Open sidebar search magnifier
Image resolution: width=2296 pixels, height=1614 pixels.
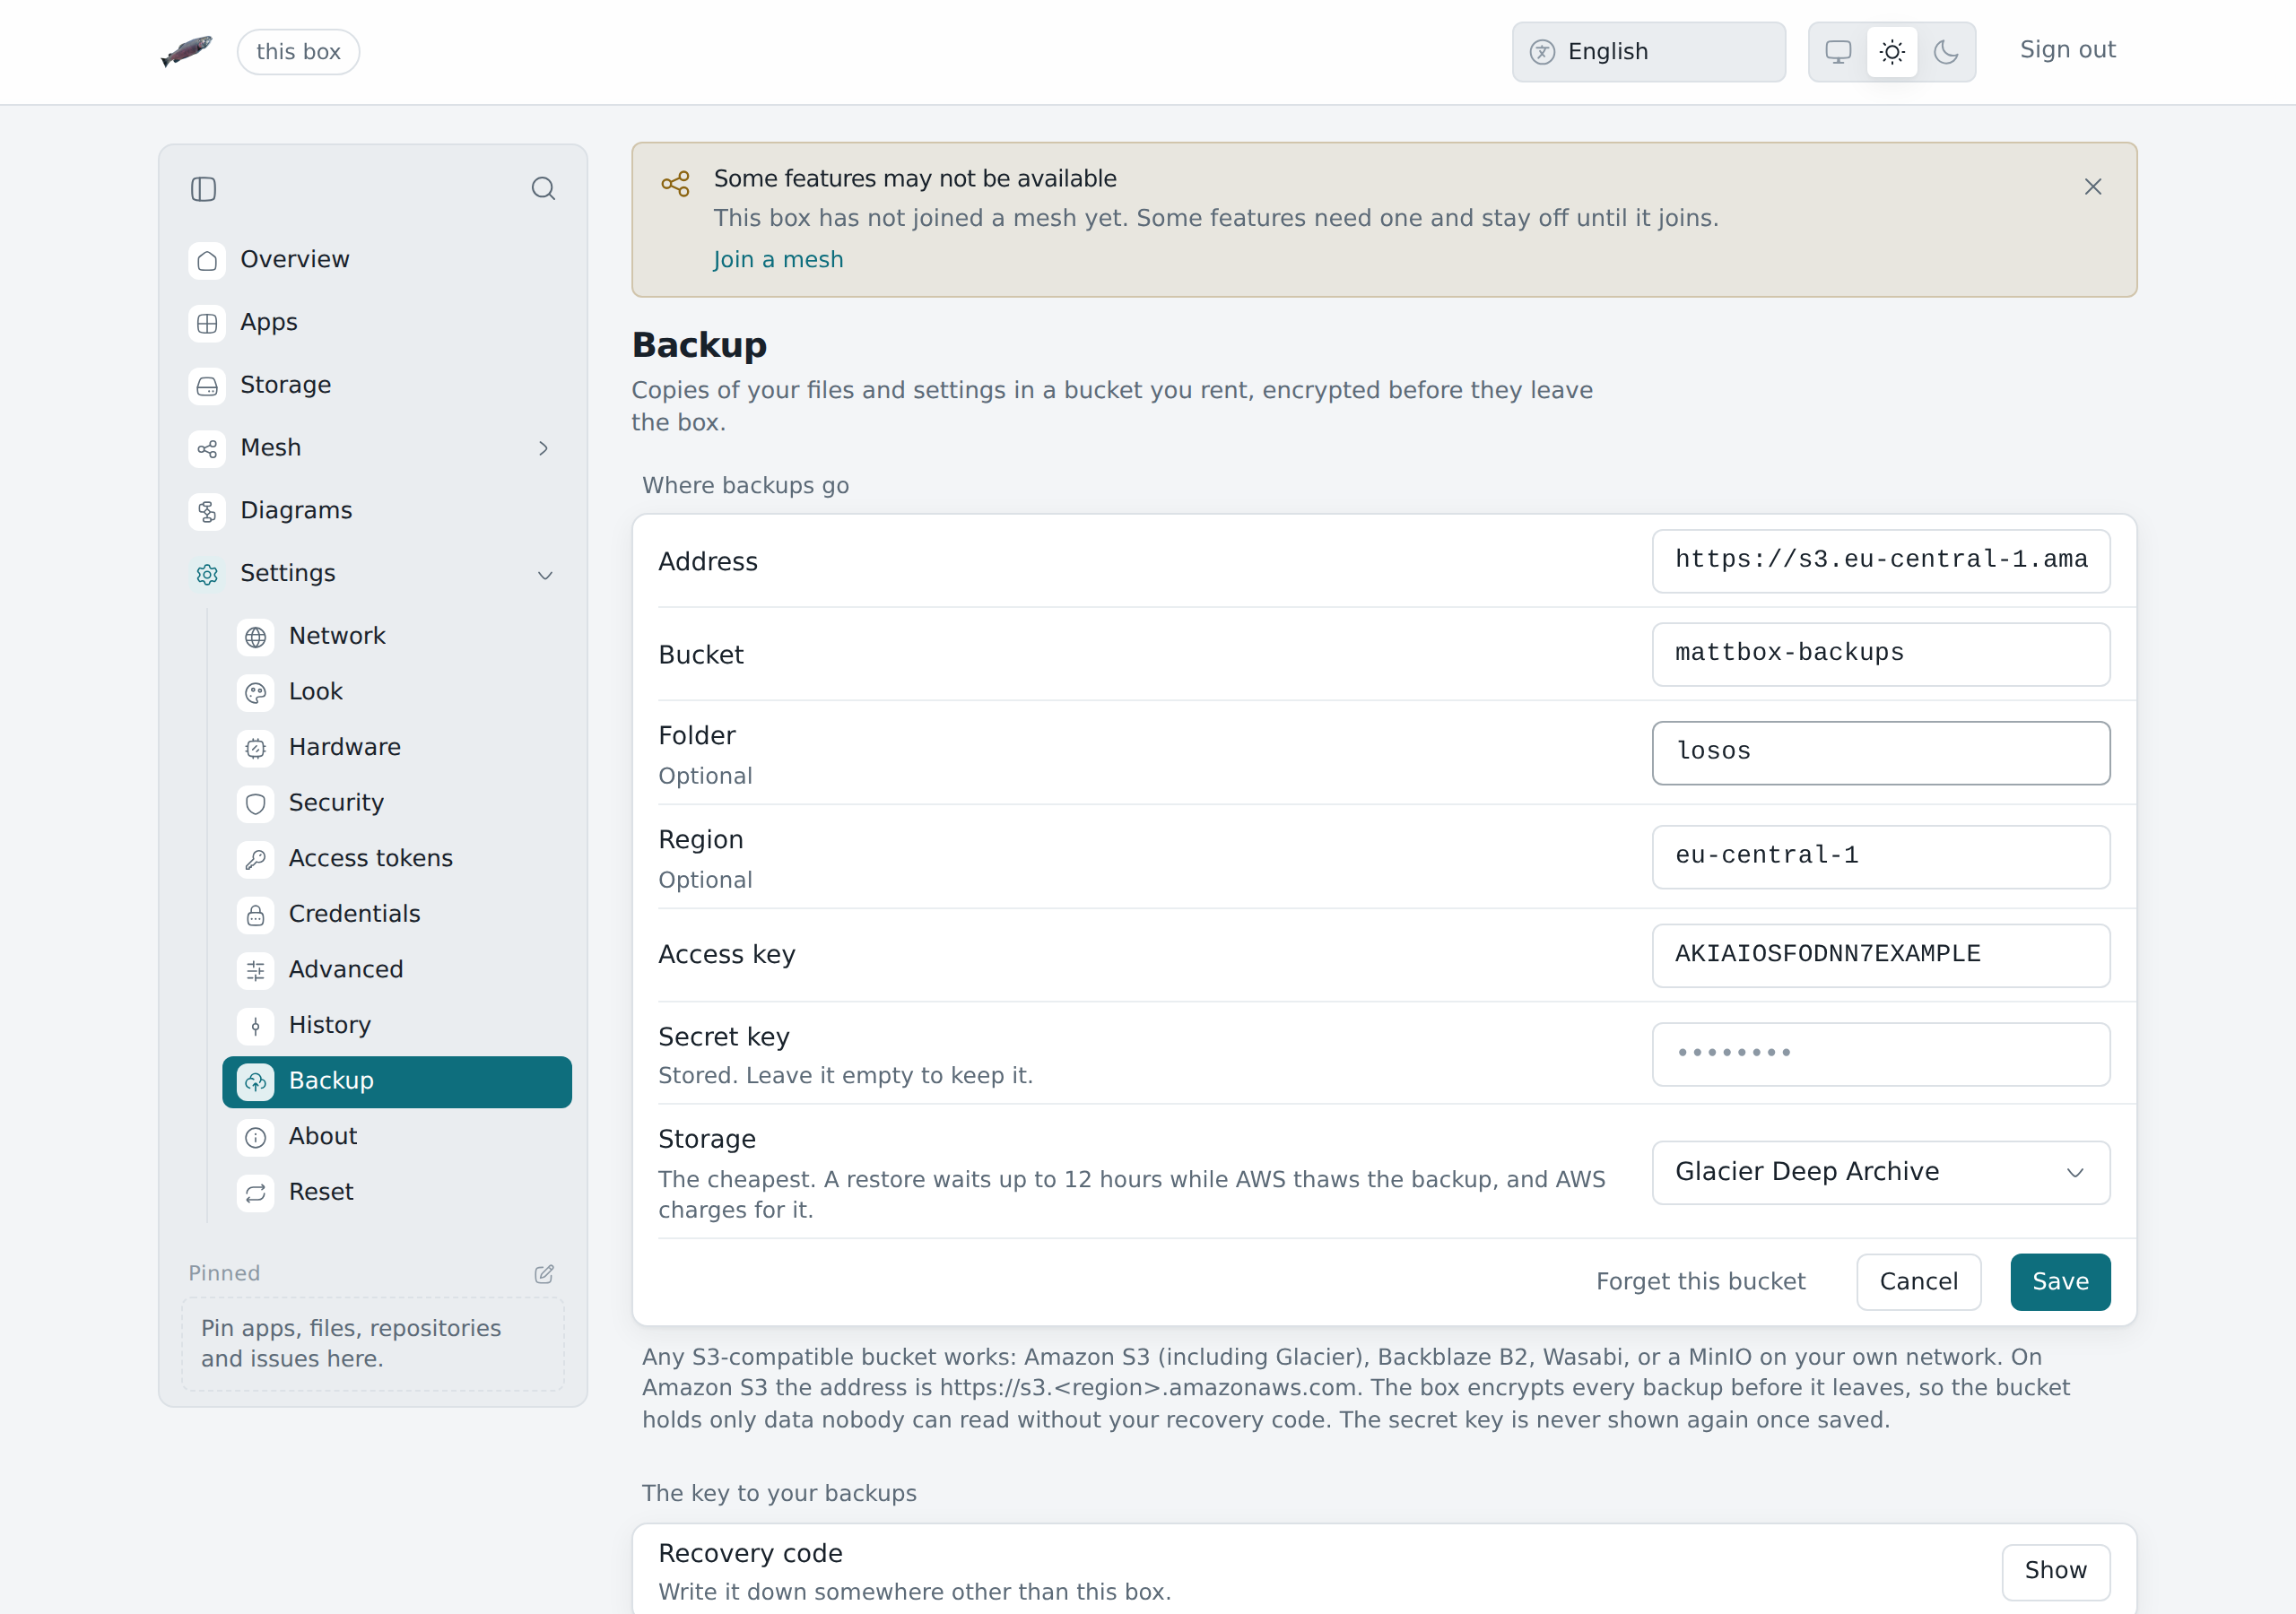(x=543, y=189)
